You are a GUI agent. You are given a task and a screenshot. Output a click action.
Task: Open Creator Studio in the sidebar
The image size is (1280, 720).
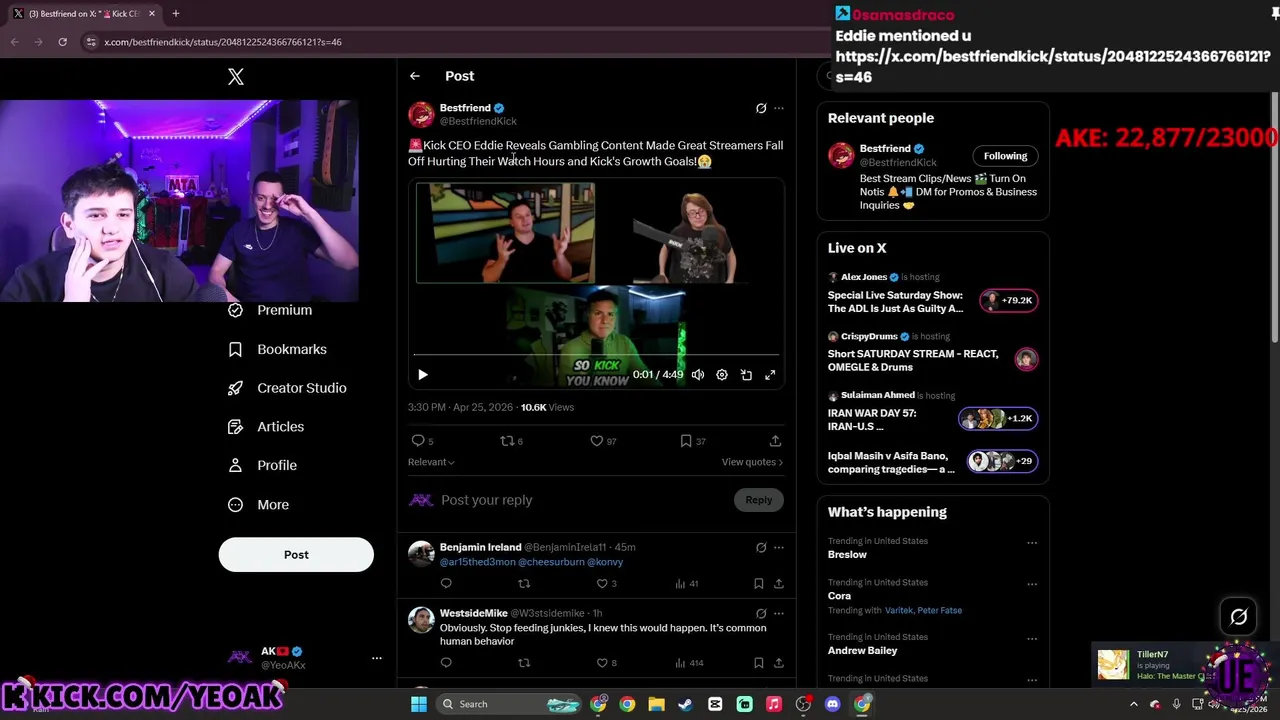pyautogui.click(x=287, y=388)
